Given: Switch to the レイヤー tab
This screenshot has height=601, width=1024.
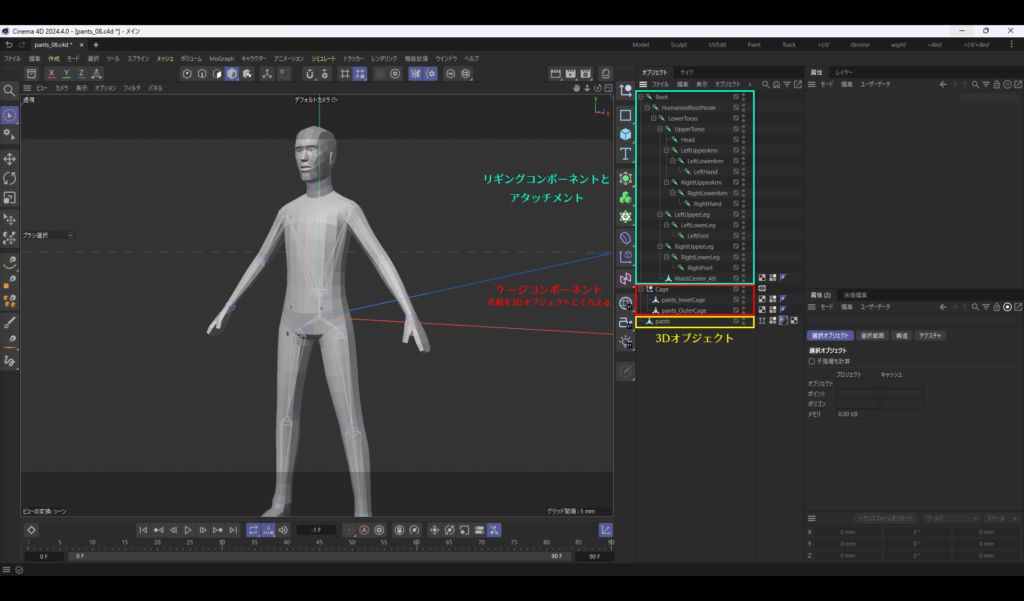Looking at the screenshot, I should pyautogui.click(x=844, y=73).
